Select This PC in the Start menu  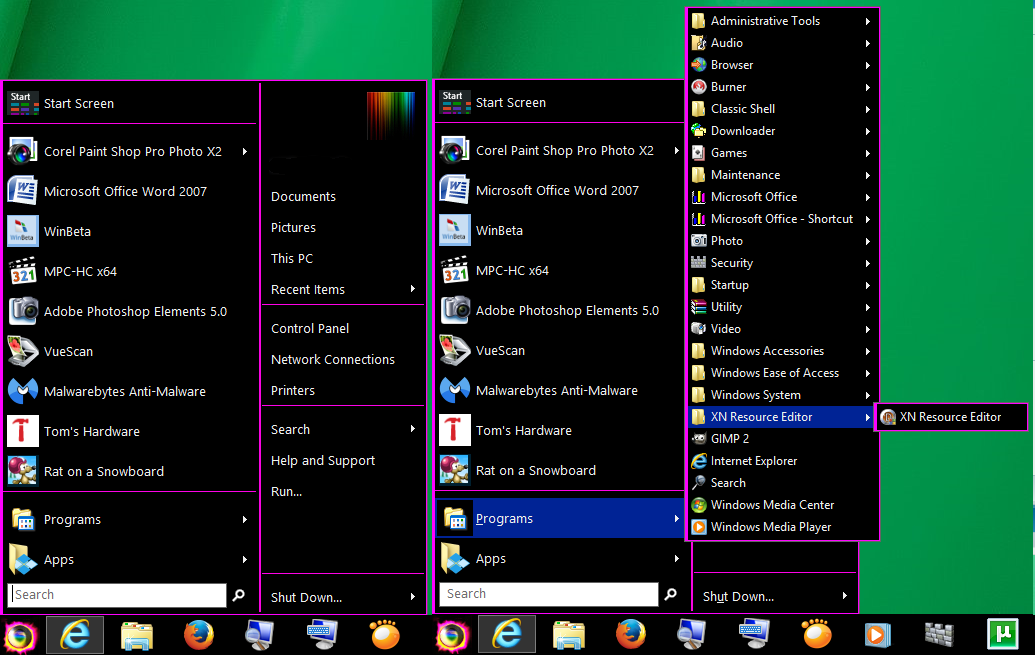292,258
